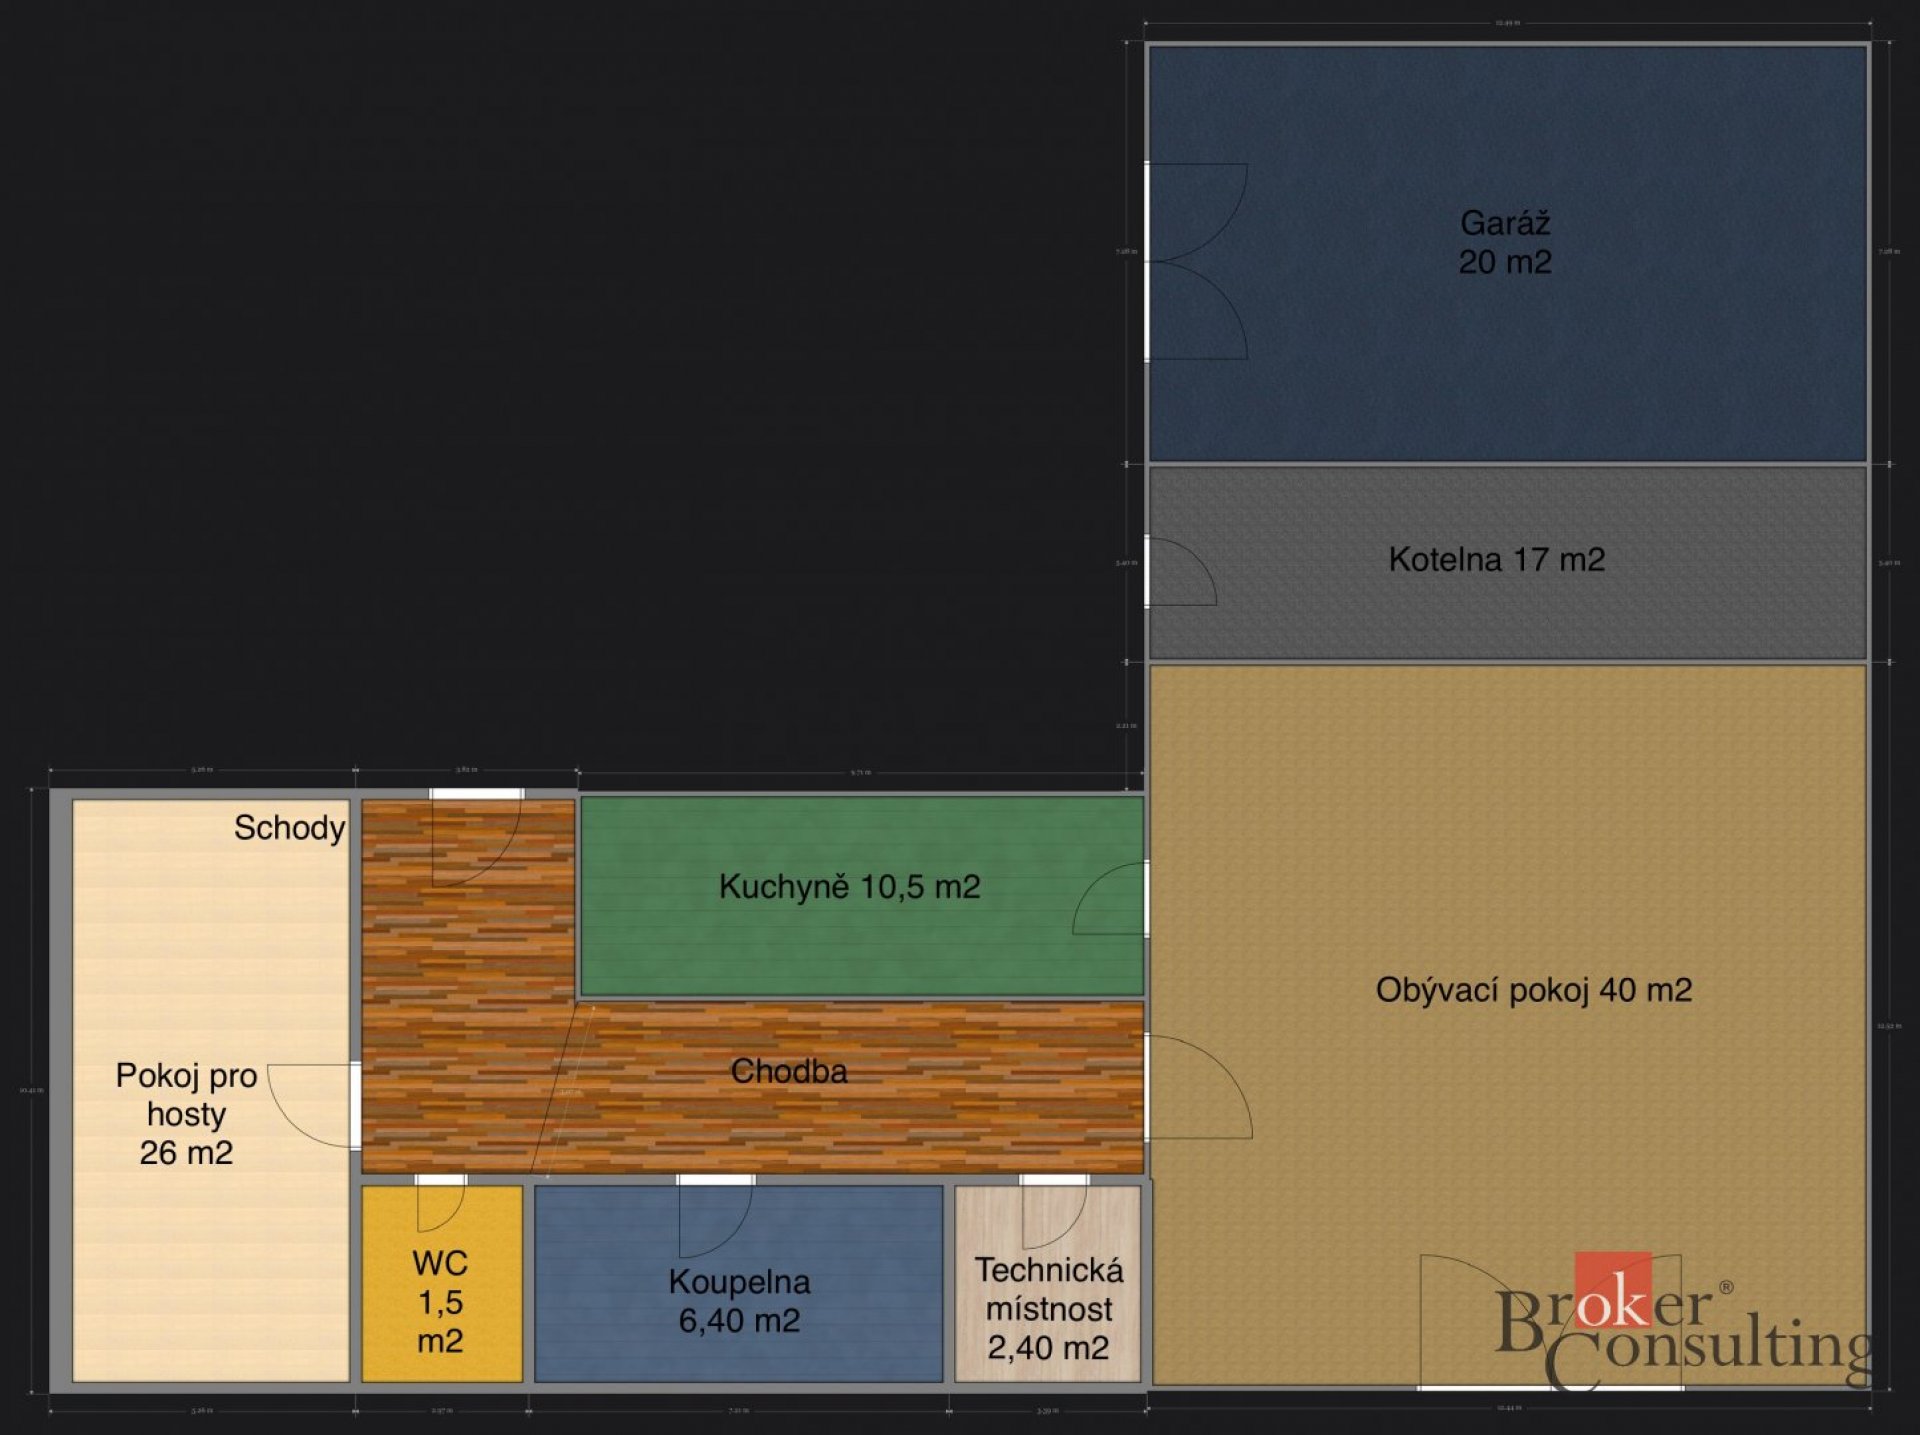This screenshot has height=1435, width=1920.
Task: Select the Chodba hallway label
Action: click(x=789, y=1071)
